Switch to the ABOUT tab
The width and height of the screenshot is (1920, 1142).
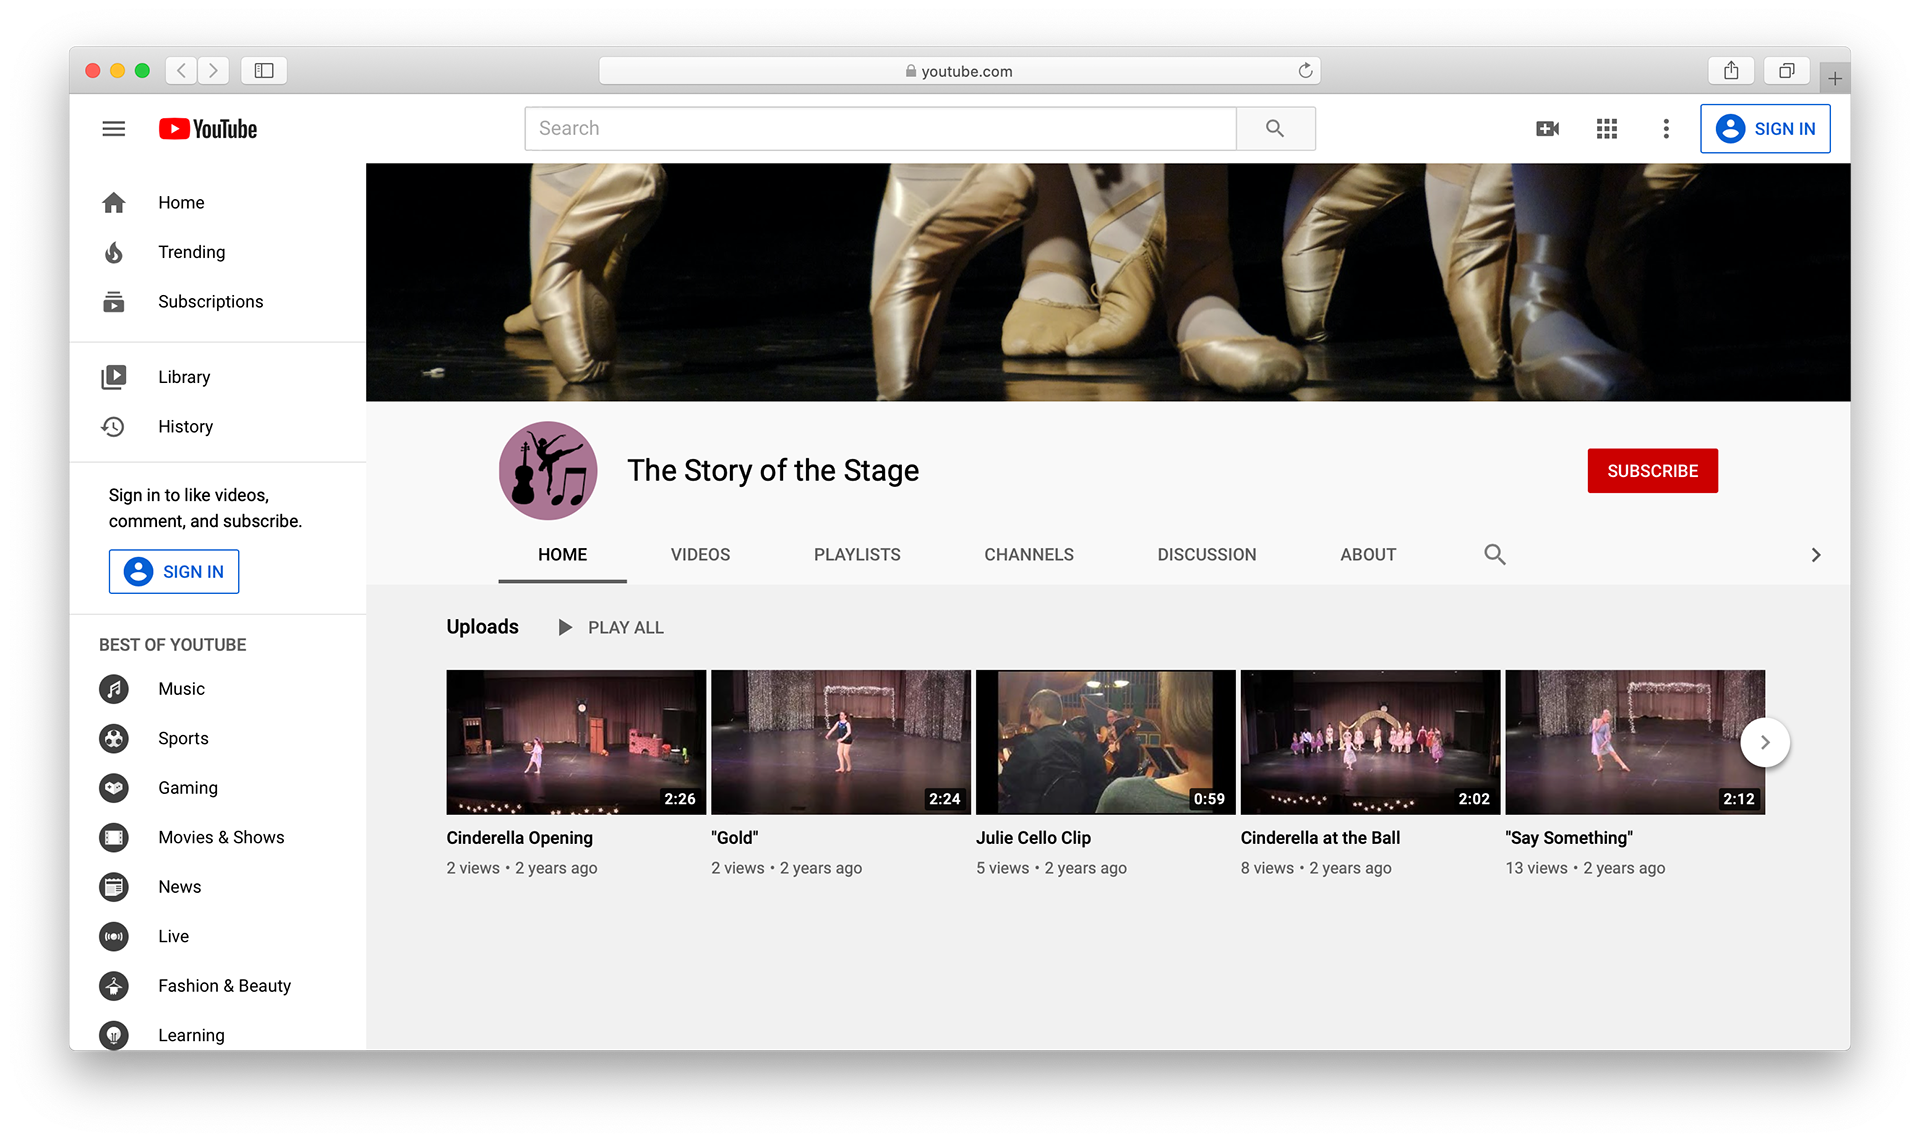tap(1368, 554)
